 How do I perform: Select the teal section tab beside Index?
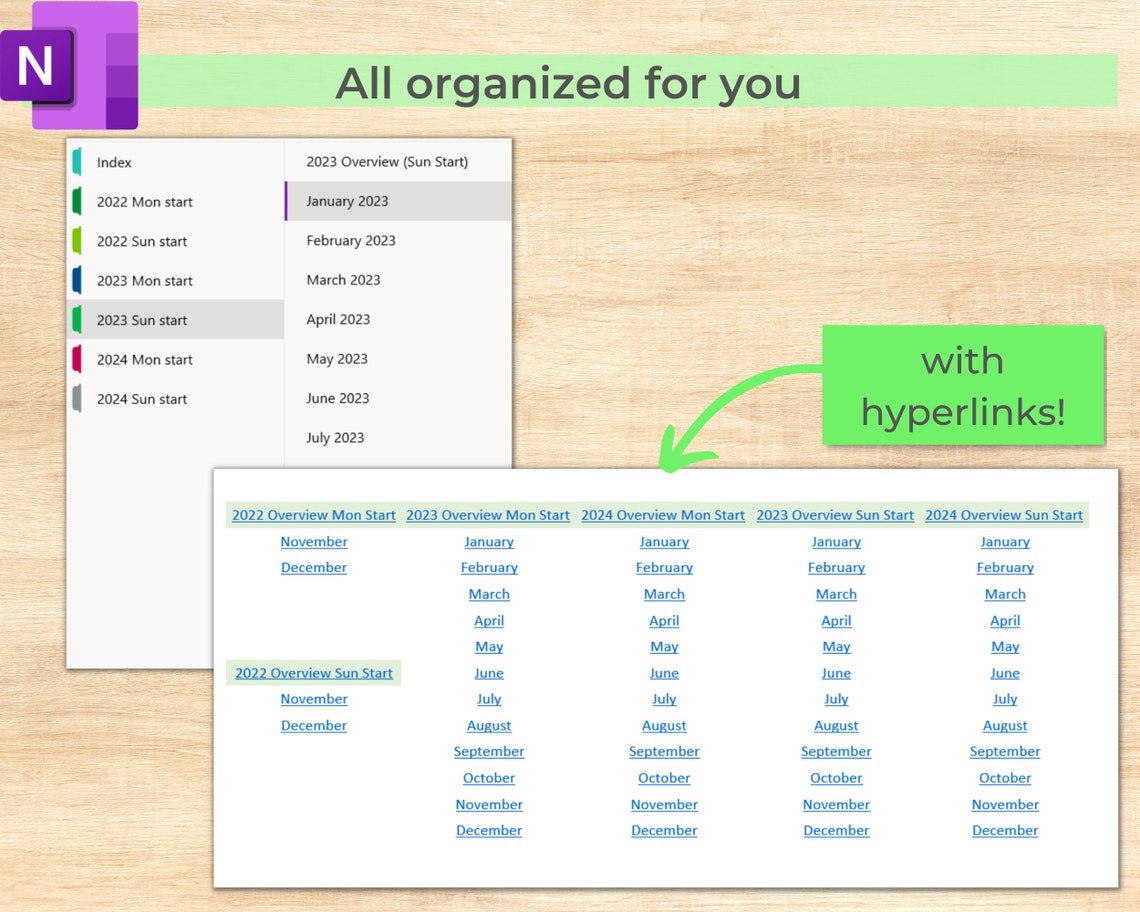point(77,161)
